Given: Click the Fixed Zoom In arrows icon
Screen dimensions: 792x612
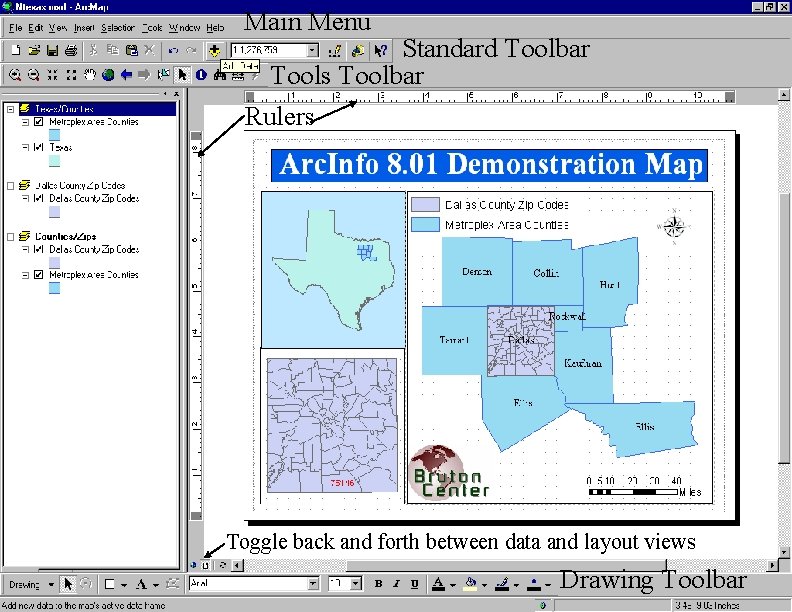Looking at the screenshot, I should 52,75.
